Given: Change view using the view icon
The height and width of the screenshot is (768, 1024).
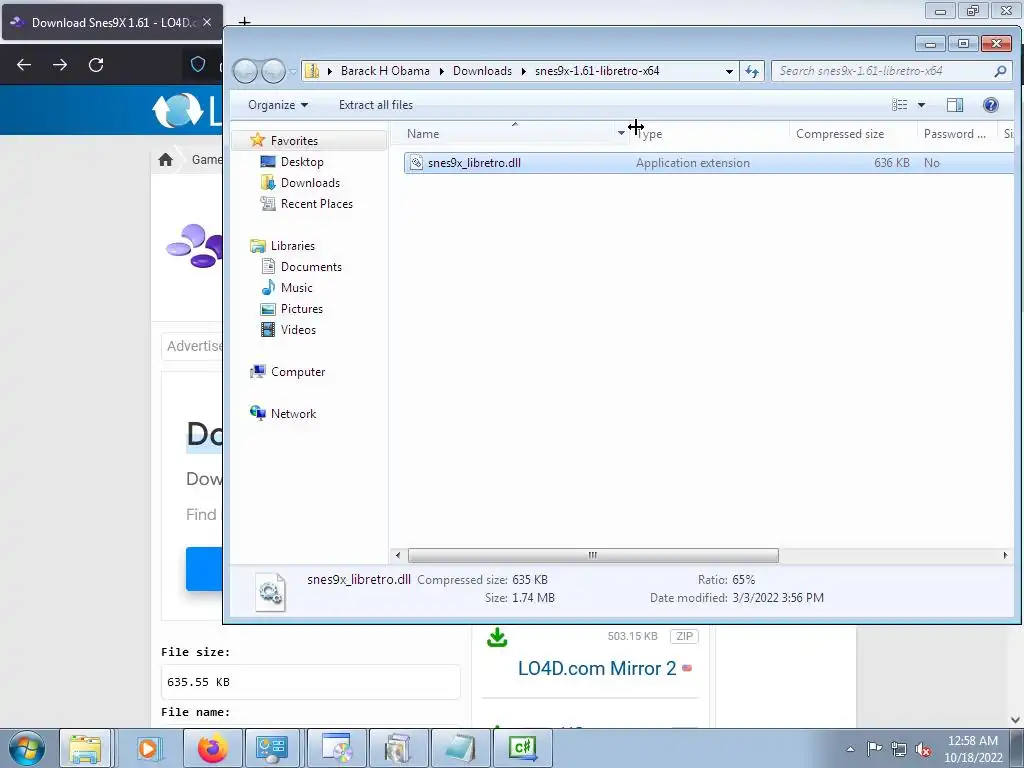Looking at the screenshot, I should [899, 105].
